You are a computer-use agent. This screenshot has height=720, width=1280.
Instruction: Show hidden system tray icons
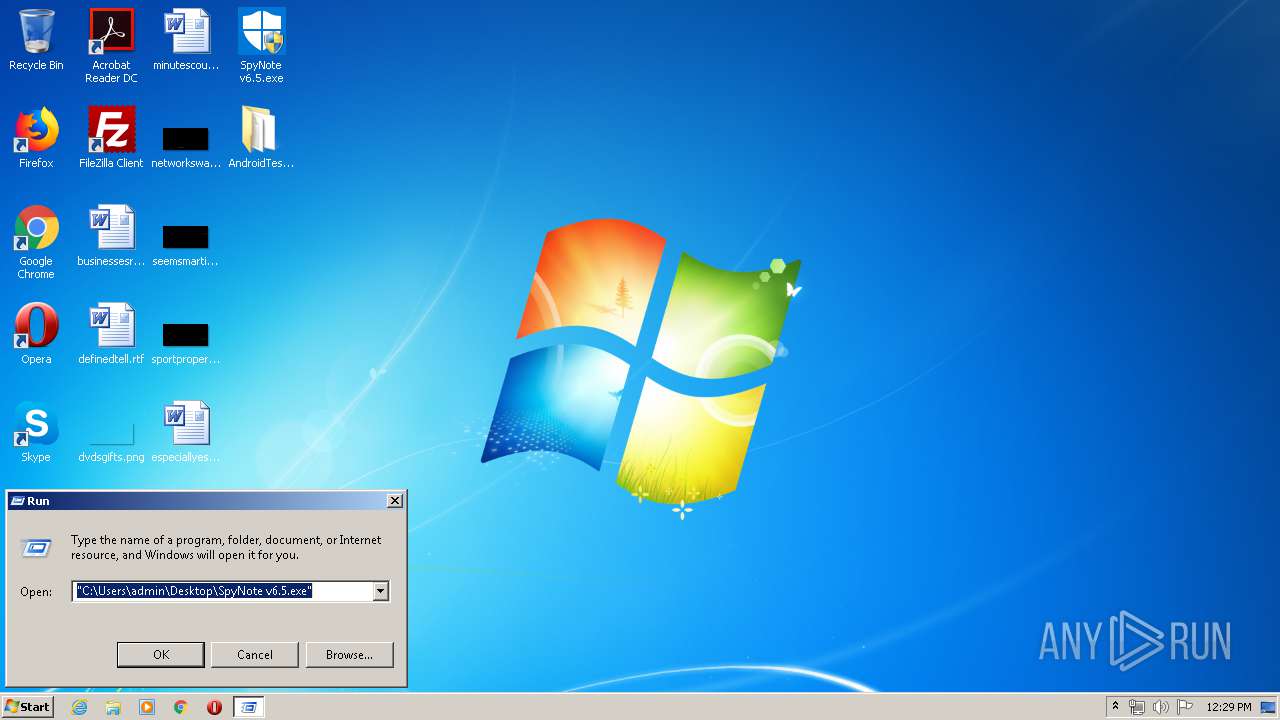pos(1116,707)
